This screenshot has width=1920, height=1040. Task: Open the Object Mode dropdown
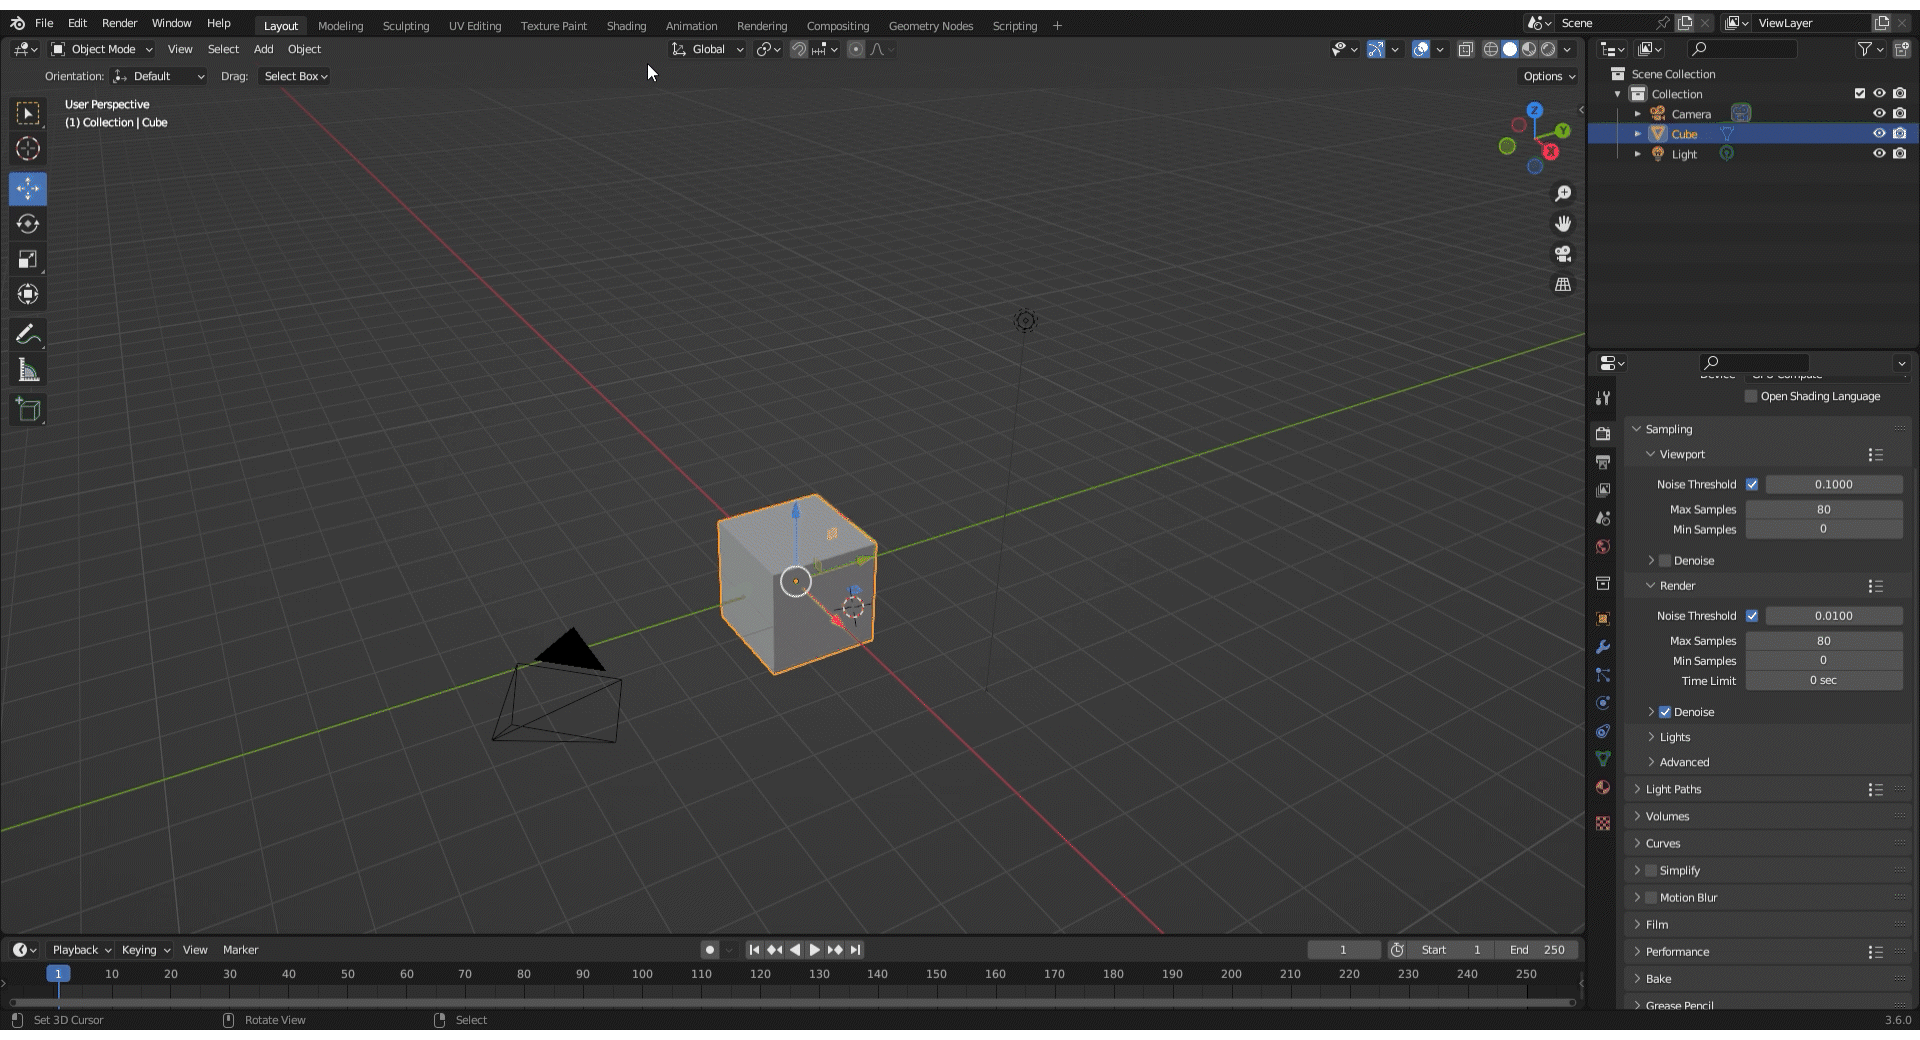point(102,49)
